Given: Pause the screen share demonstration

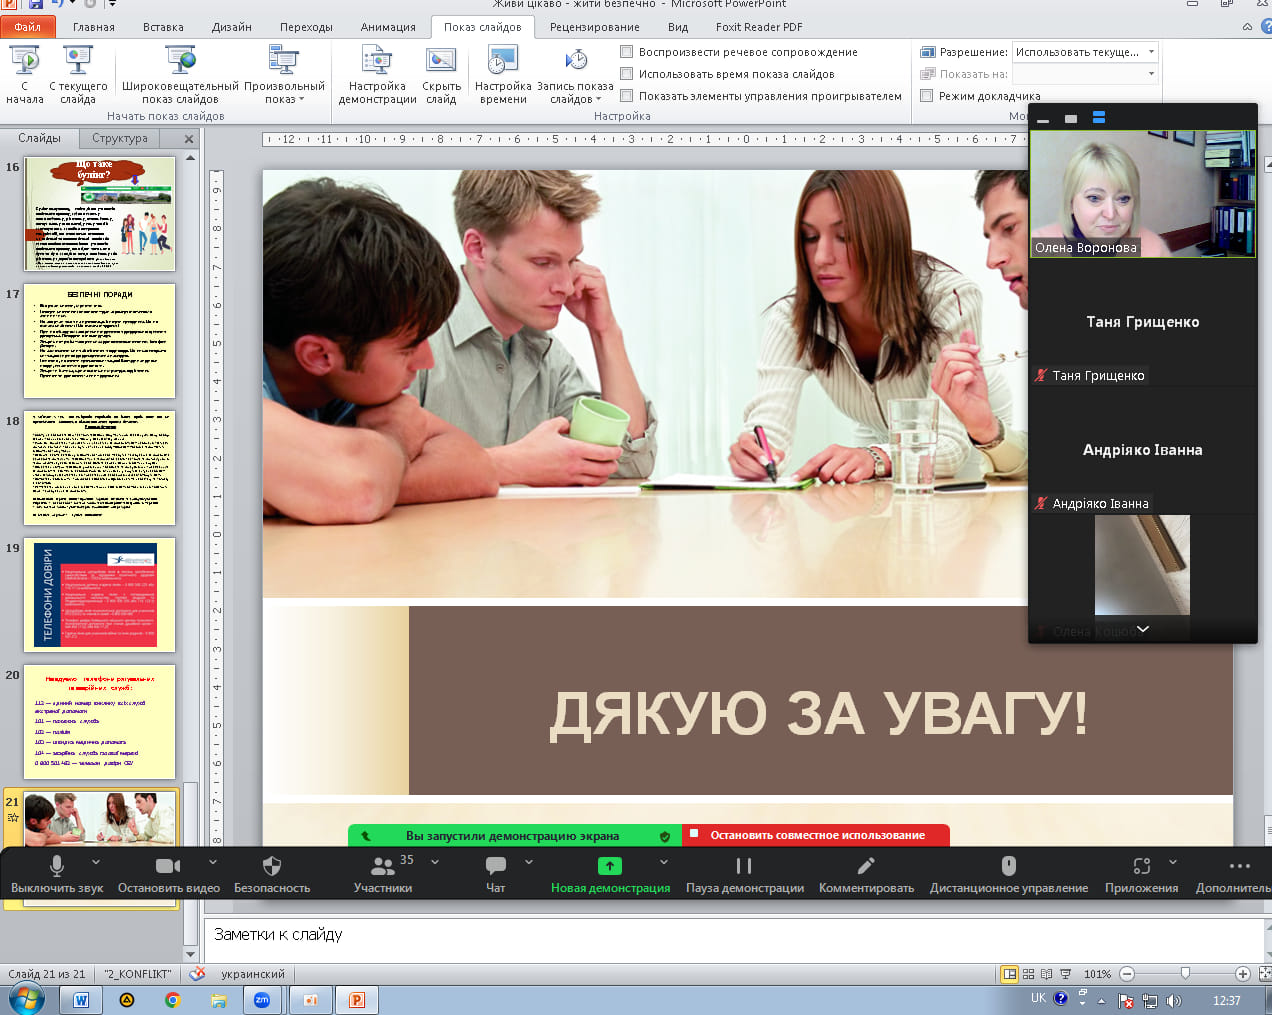Looking at the screenshot, I should pyautogui.click(x=744, y=866).
